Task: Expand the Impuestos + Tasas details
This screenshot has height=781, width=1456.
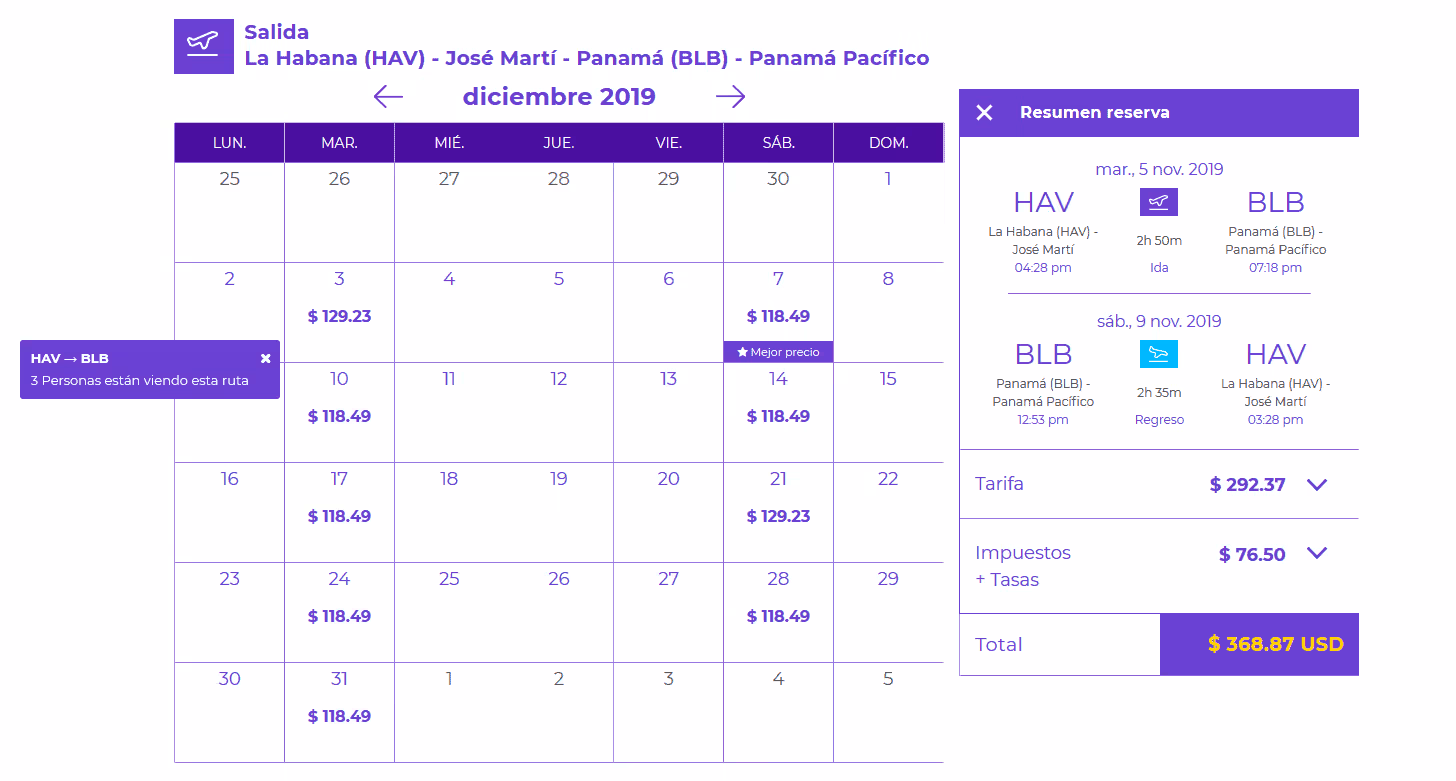Action: coord(1317,553)
